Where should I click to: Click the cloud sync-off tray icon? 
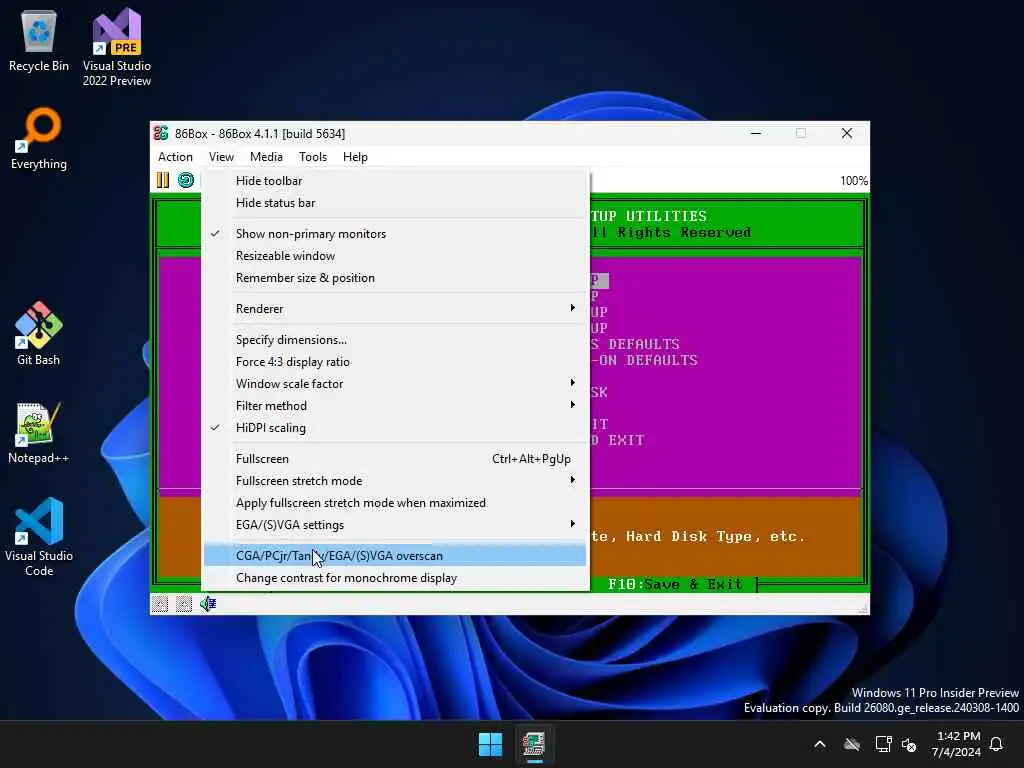(852, 744)
